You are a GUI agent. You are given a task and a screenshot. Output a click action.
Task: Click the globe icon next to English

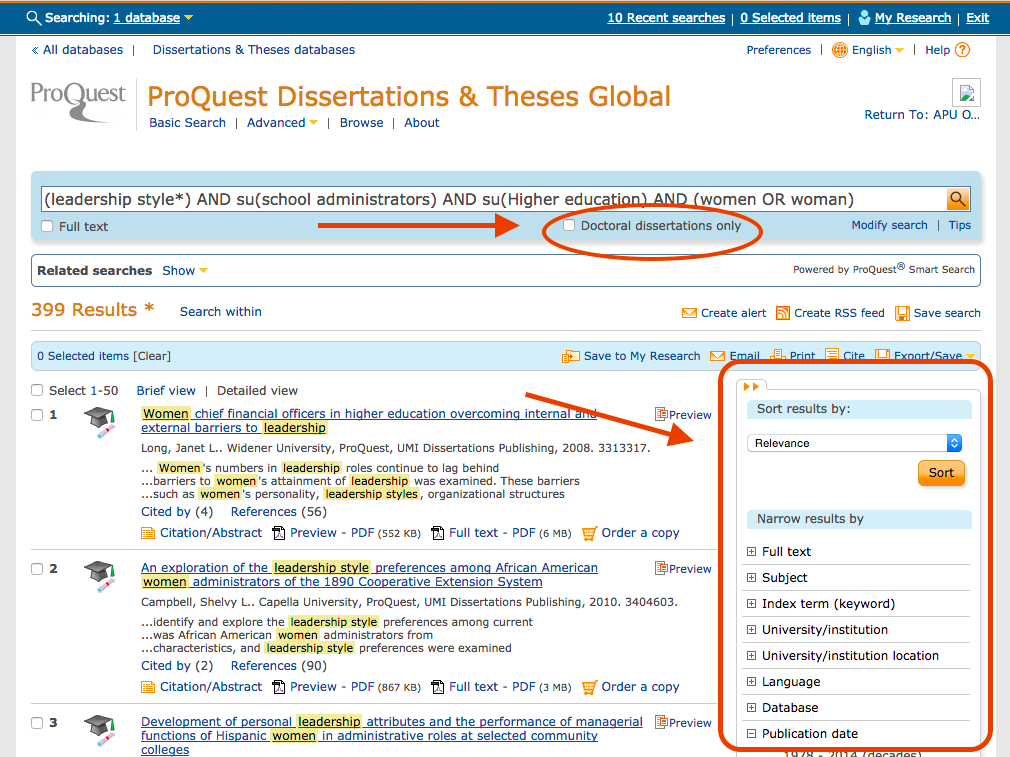[x=839, y=50]
